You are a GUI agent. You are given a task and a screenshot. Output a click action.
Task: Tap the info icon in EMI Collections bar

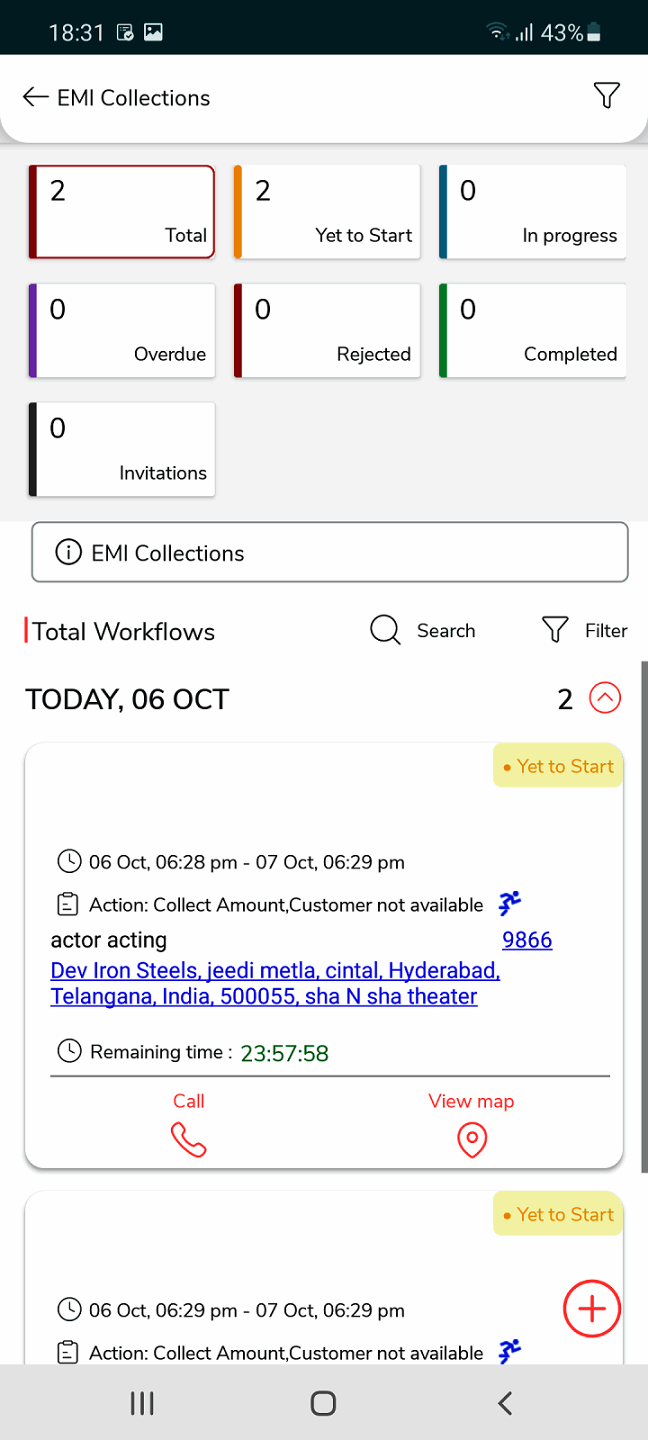[x=68, y=553]
